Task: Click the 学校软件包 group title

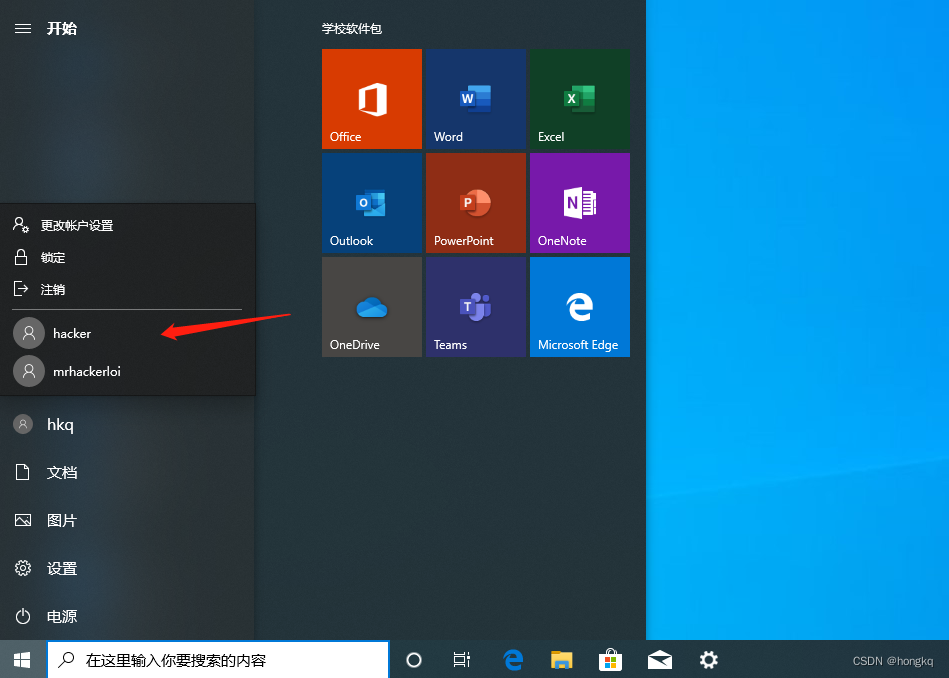Action: pos(352,28)
